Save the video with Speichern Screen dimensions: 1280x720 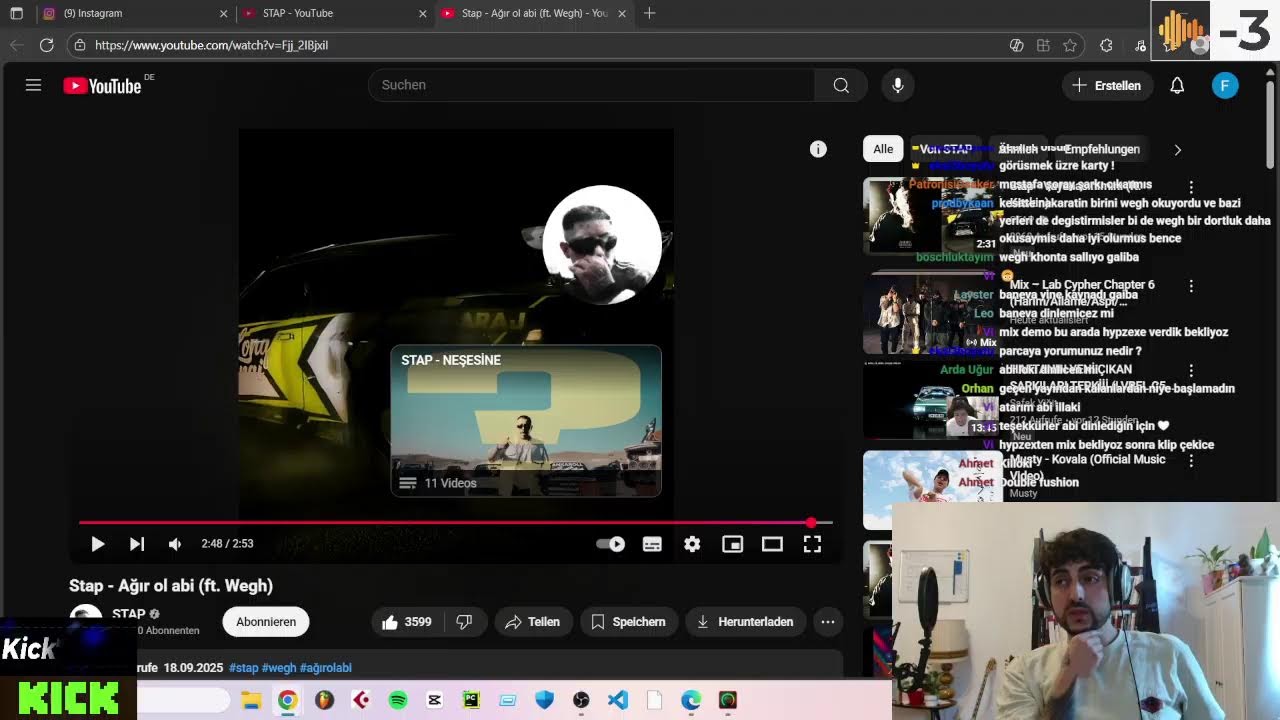point(628,622)
